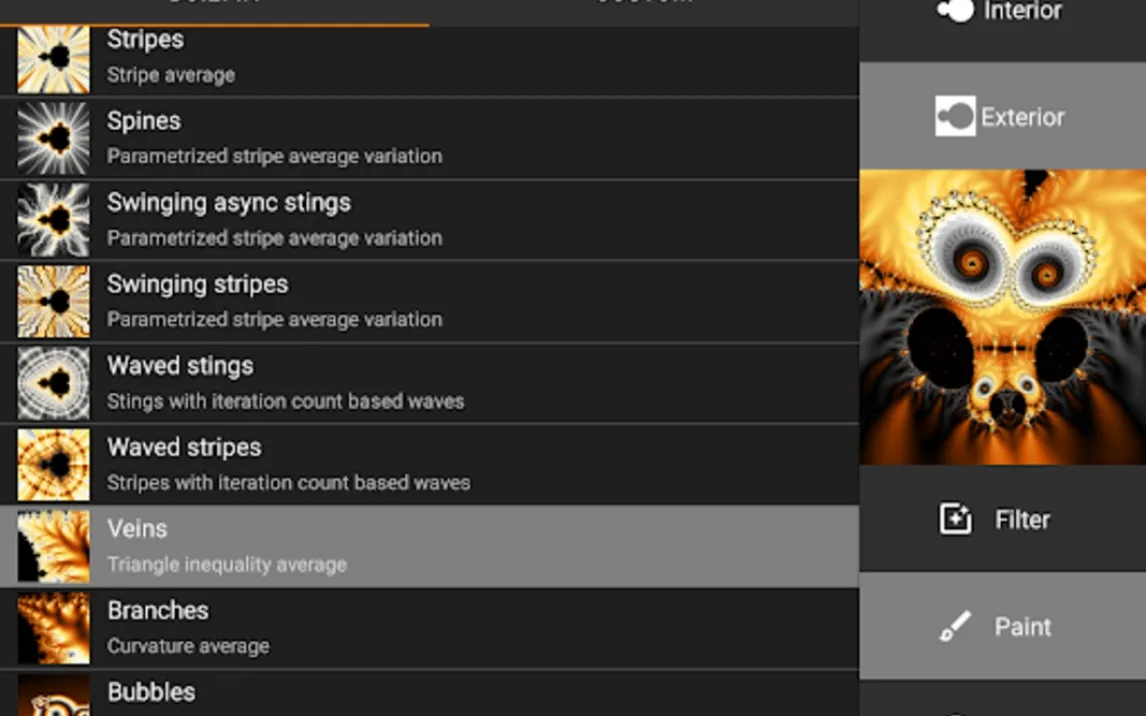Open the large fractal preview image
This screenshot has height=716, width=1146.
pyautogui.click(x=1002, y=317)
